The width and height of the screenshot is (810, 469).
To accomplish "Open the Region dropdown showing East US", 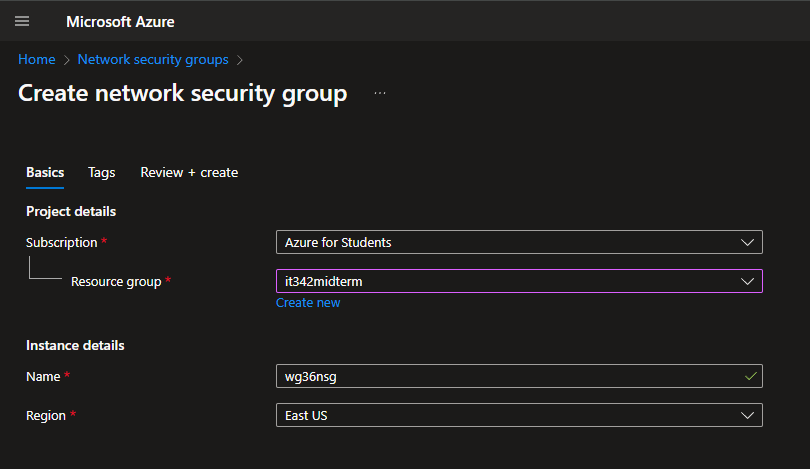I will (518, 415).
